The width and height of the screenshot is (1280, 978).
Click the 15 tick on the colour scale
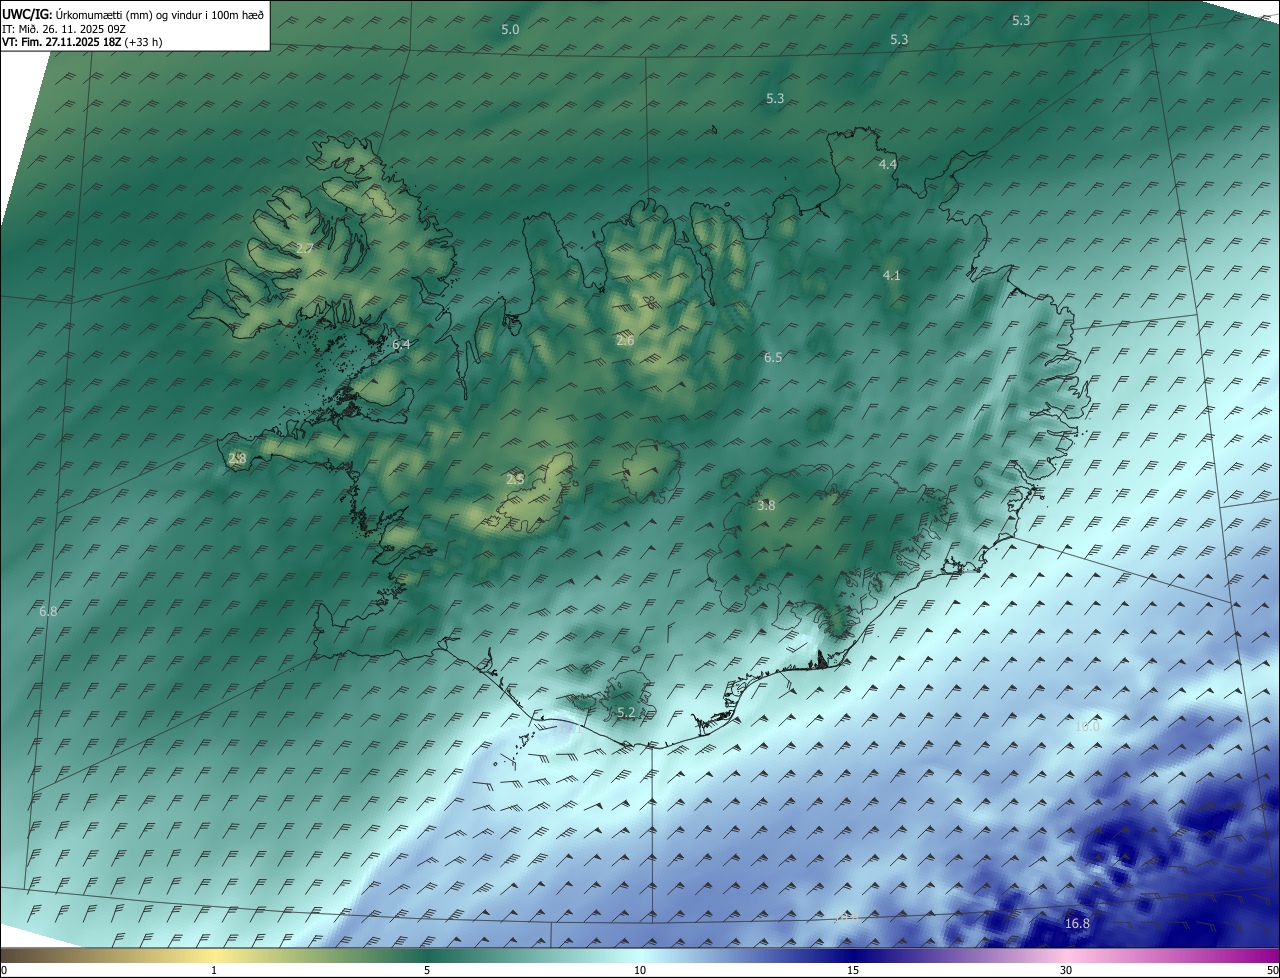pyautogui.click(x=853, y=970)
